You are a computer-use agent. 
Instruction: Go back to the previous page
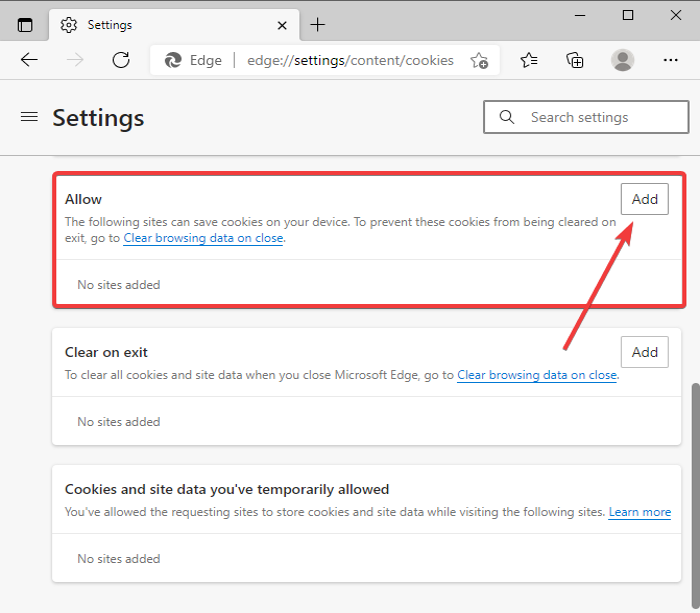[29, 60]
